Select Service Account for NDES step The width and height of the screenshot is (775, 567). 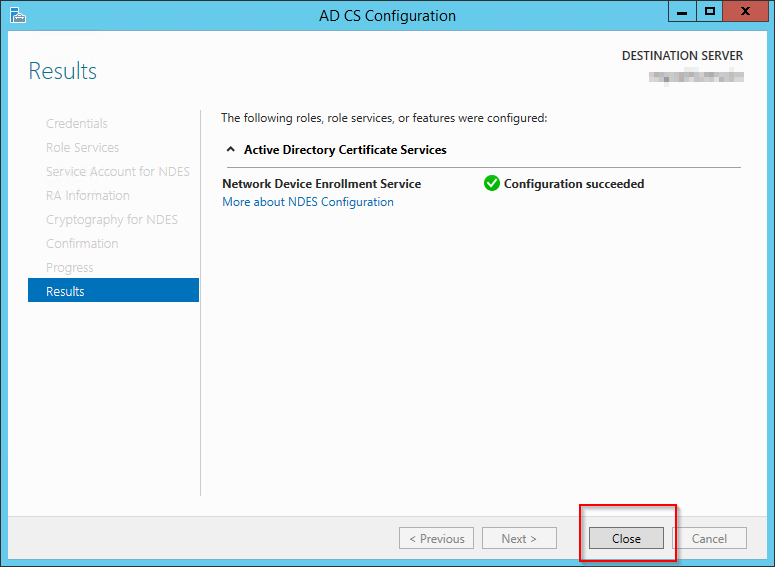(118, 172)
